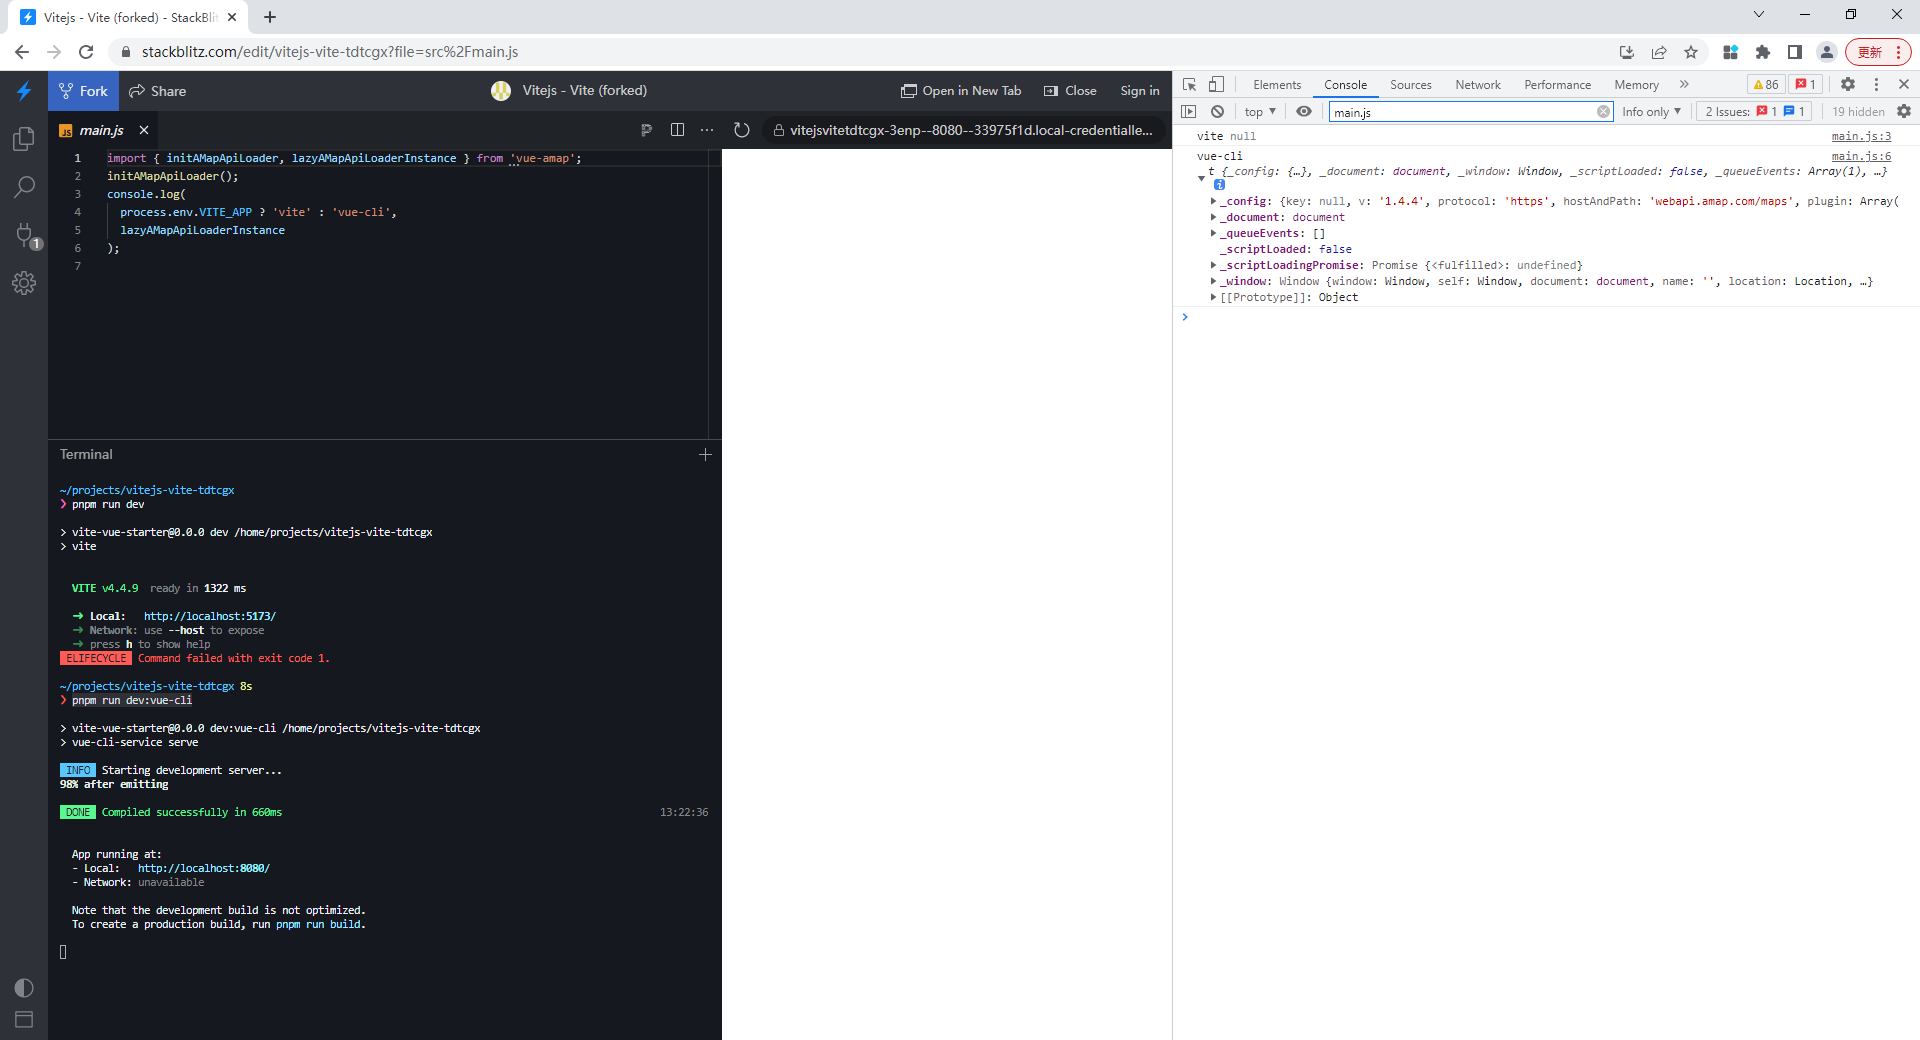The height and width of the screenshot is (1040, 1920).
Task: Format code with the Prettier icon
Action: 647,130
